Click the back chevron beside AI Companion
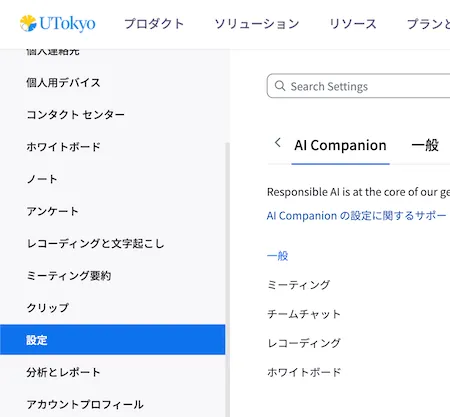450x417 pixels. (x=278, y=143)
